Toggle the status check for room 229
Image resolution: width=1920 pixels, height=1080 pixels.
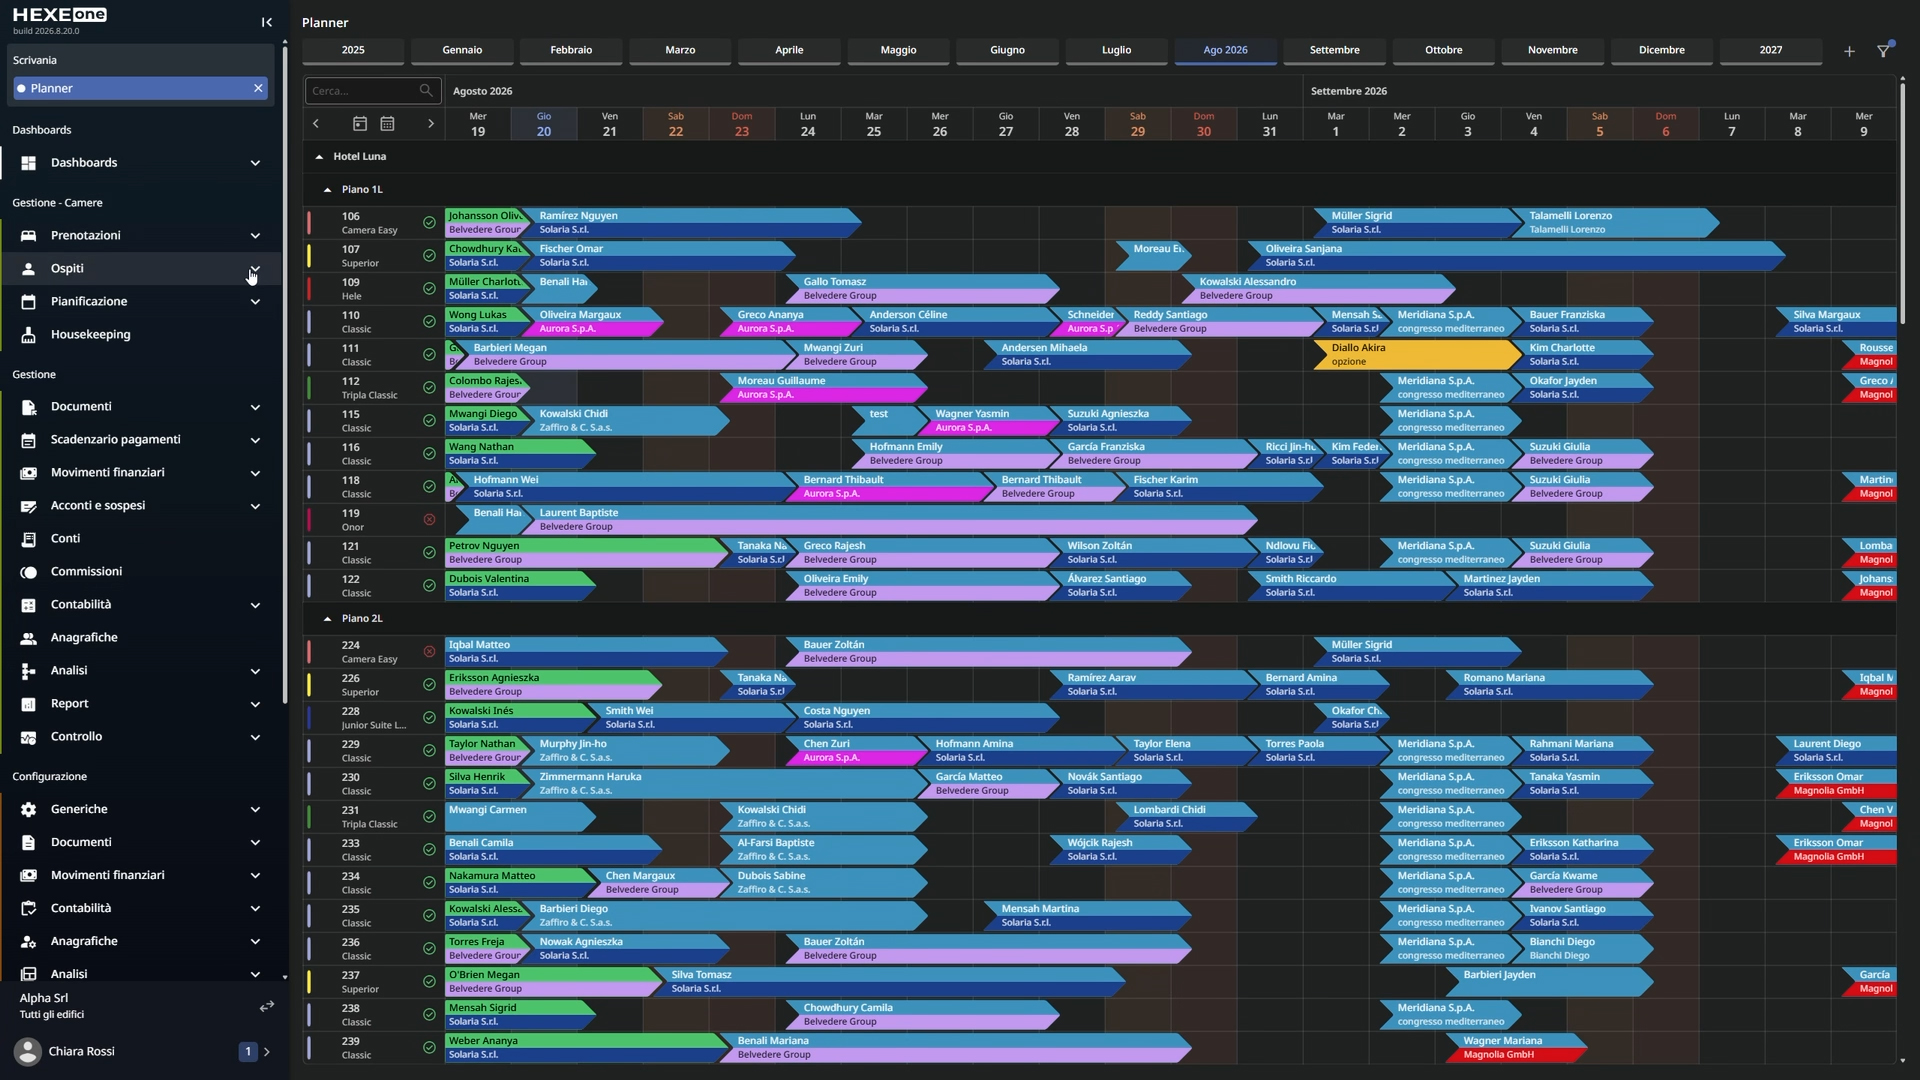tap(429, 751)
